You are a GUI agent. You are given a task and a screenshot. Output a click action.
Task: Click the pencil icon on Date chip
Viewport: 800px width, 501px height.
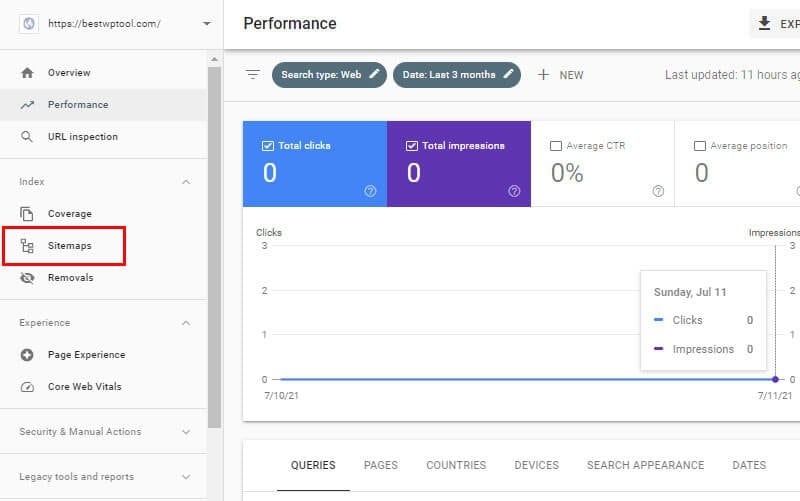pyautogui.click(x=509, y=74)
